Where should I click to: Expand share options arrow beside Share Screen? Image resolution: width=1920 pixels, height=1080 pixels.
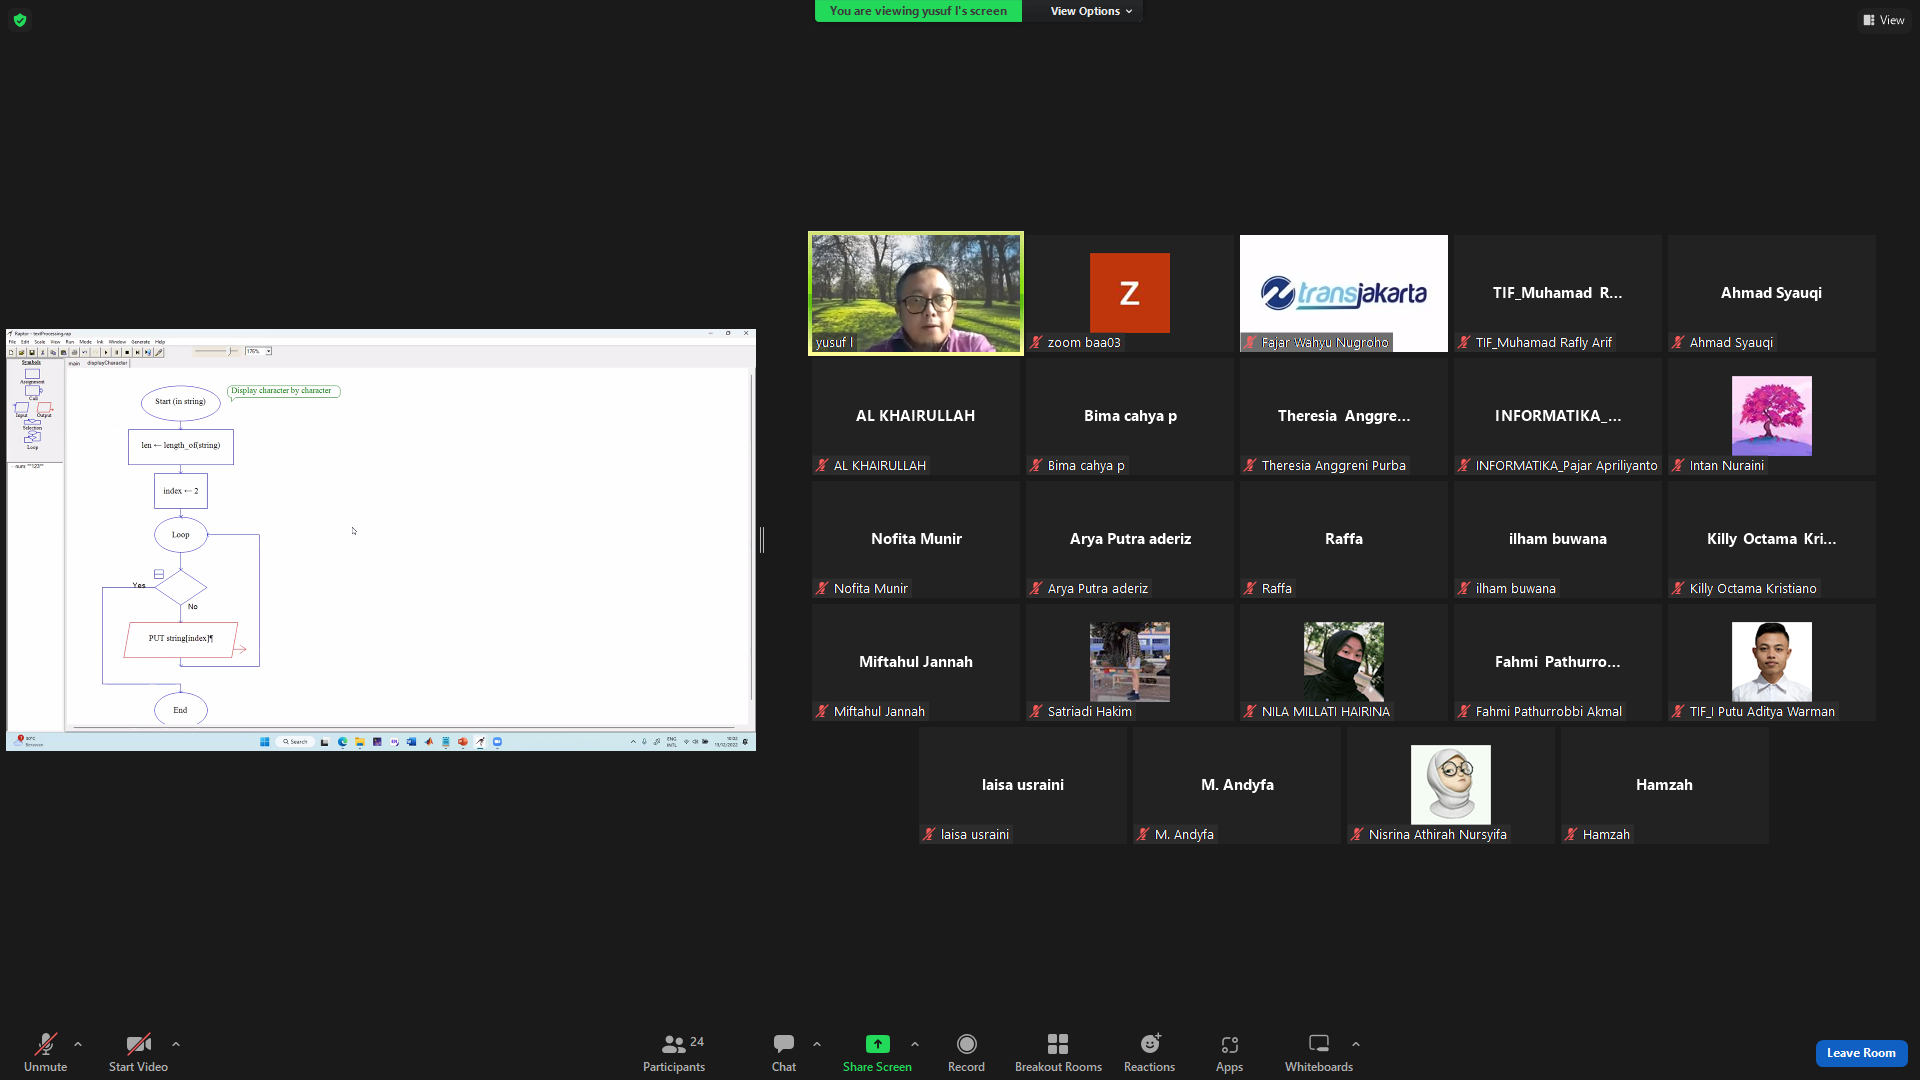pyautogui.click(x=915, y=1044)
